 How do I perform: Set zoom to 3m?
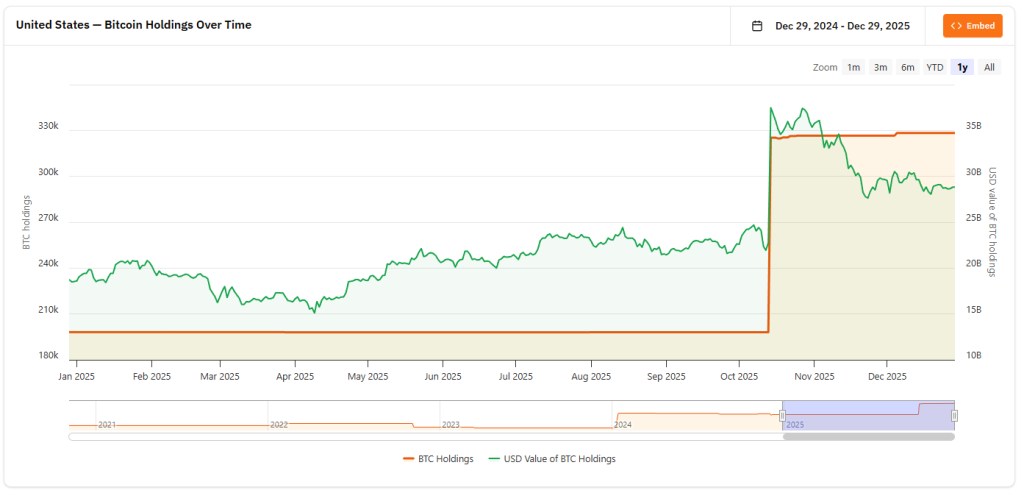880,67
